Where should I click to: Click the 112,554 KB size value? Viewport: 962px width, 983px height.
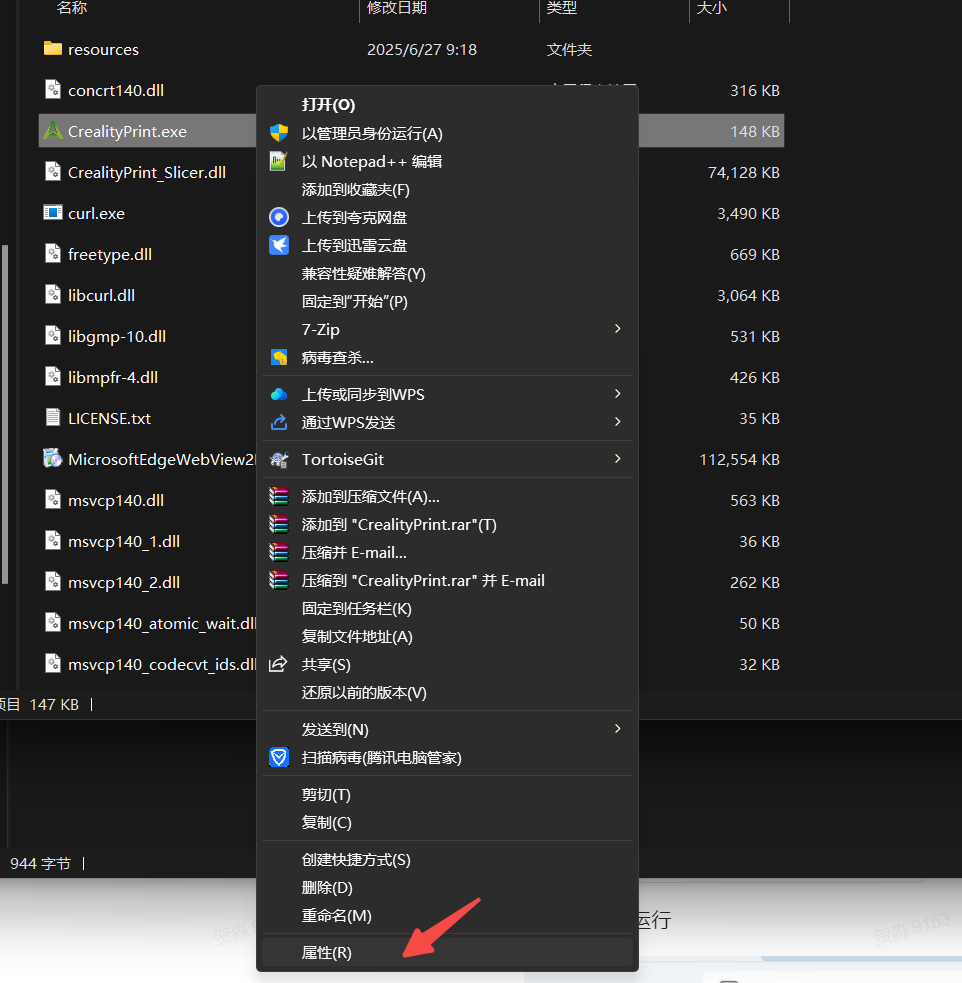740,460
